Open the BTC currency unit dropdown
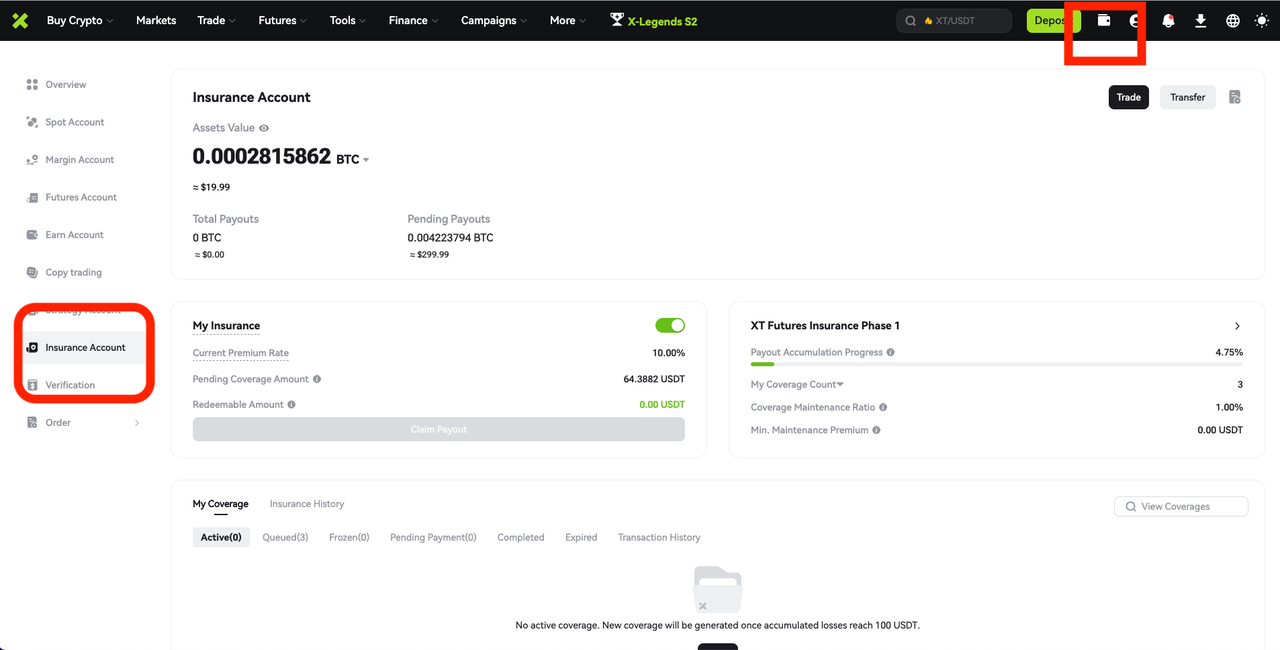1280x650 pixels. [x=353, y=159]
